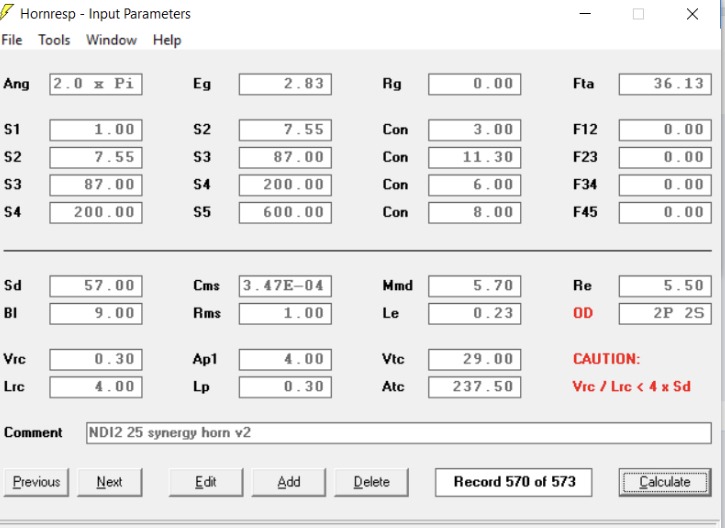725x528 pixels.
Task: Select the Eg field showing 2.83
Action: tap(285, 84)
